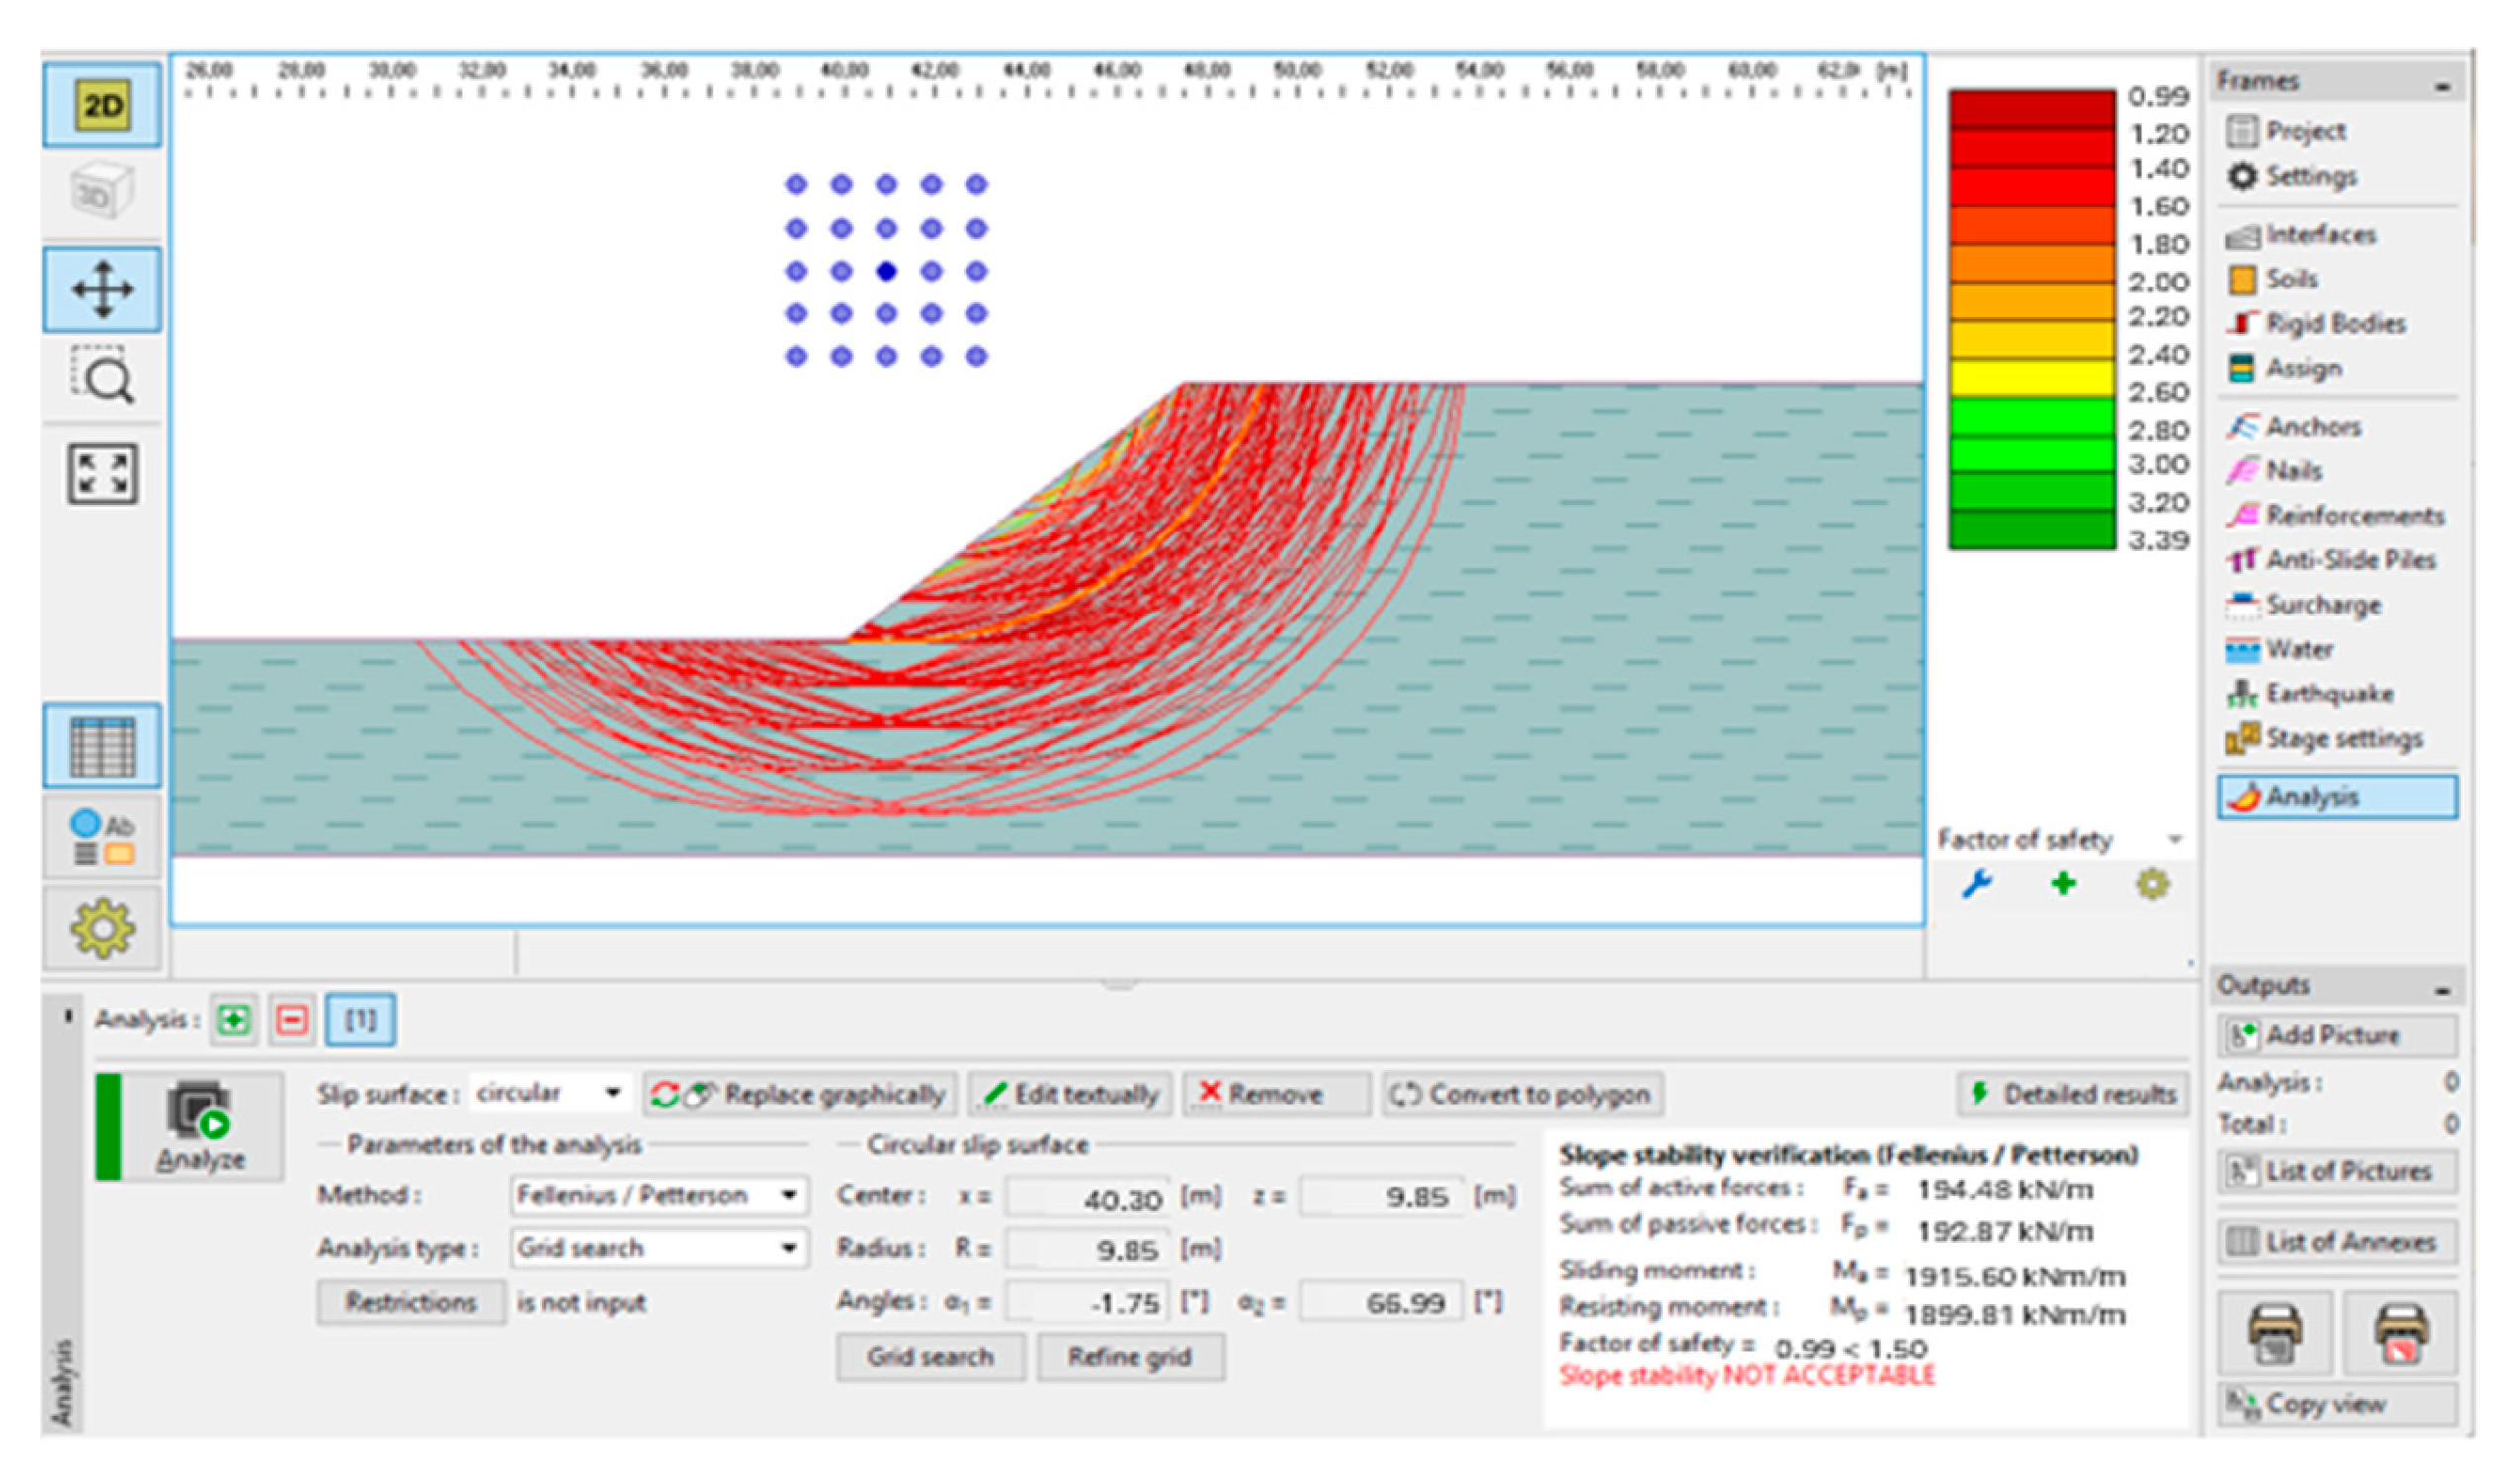This screenshot has height=1474, width=2520.
Task: Remove analysis with red minus icon
Action: pyautogui.click(x=292, y=1020)
